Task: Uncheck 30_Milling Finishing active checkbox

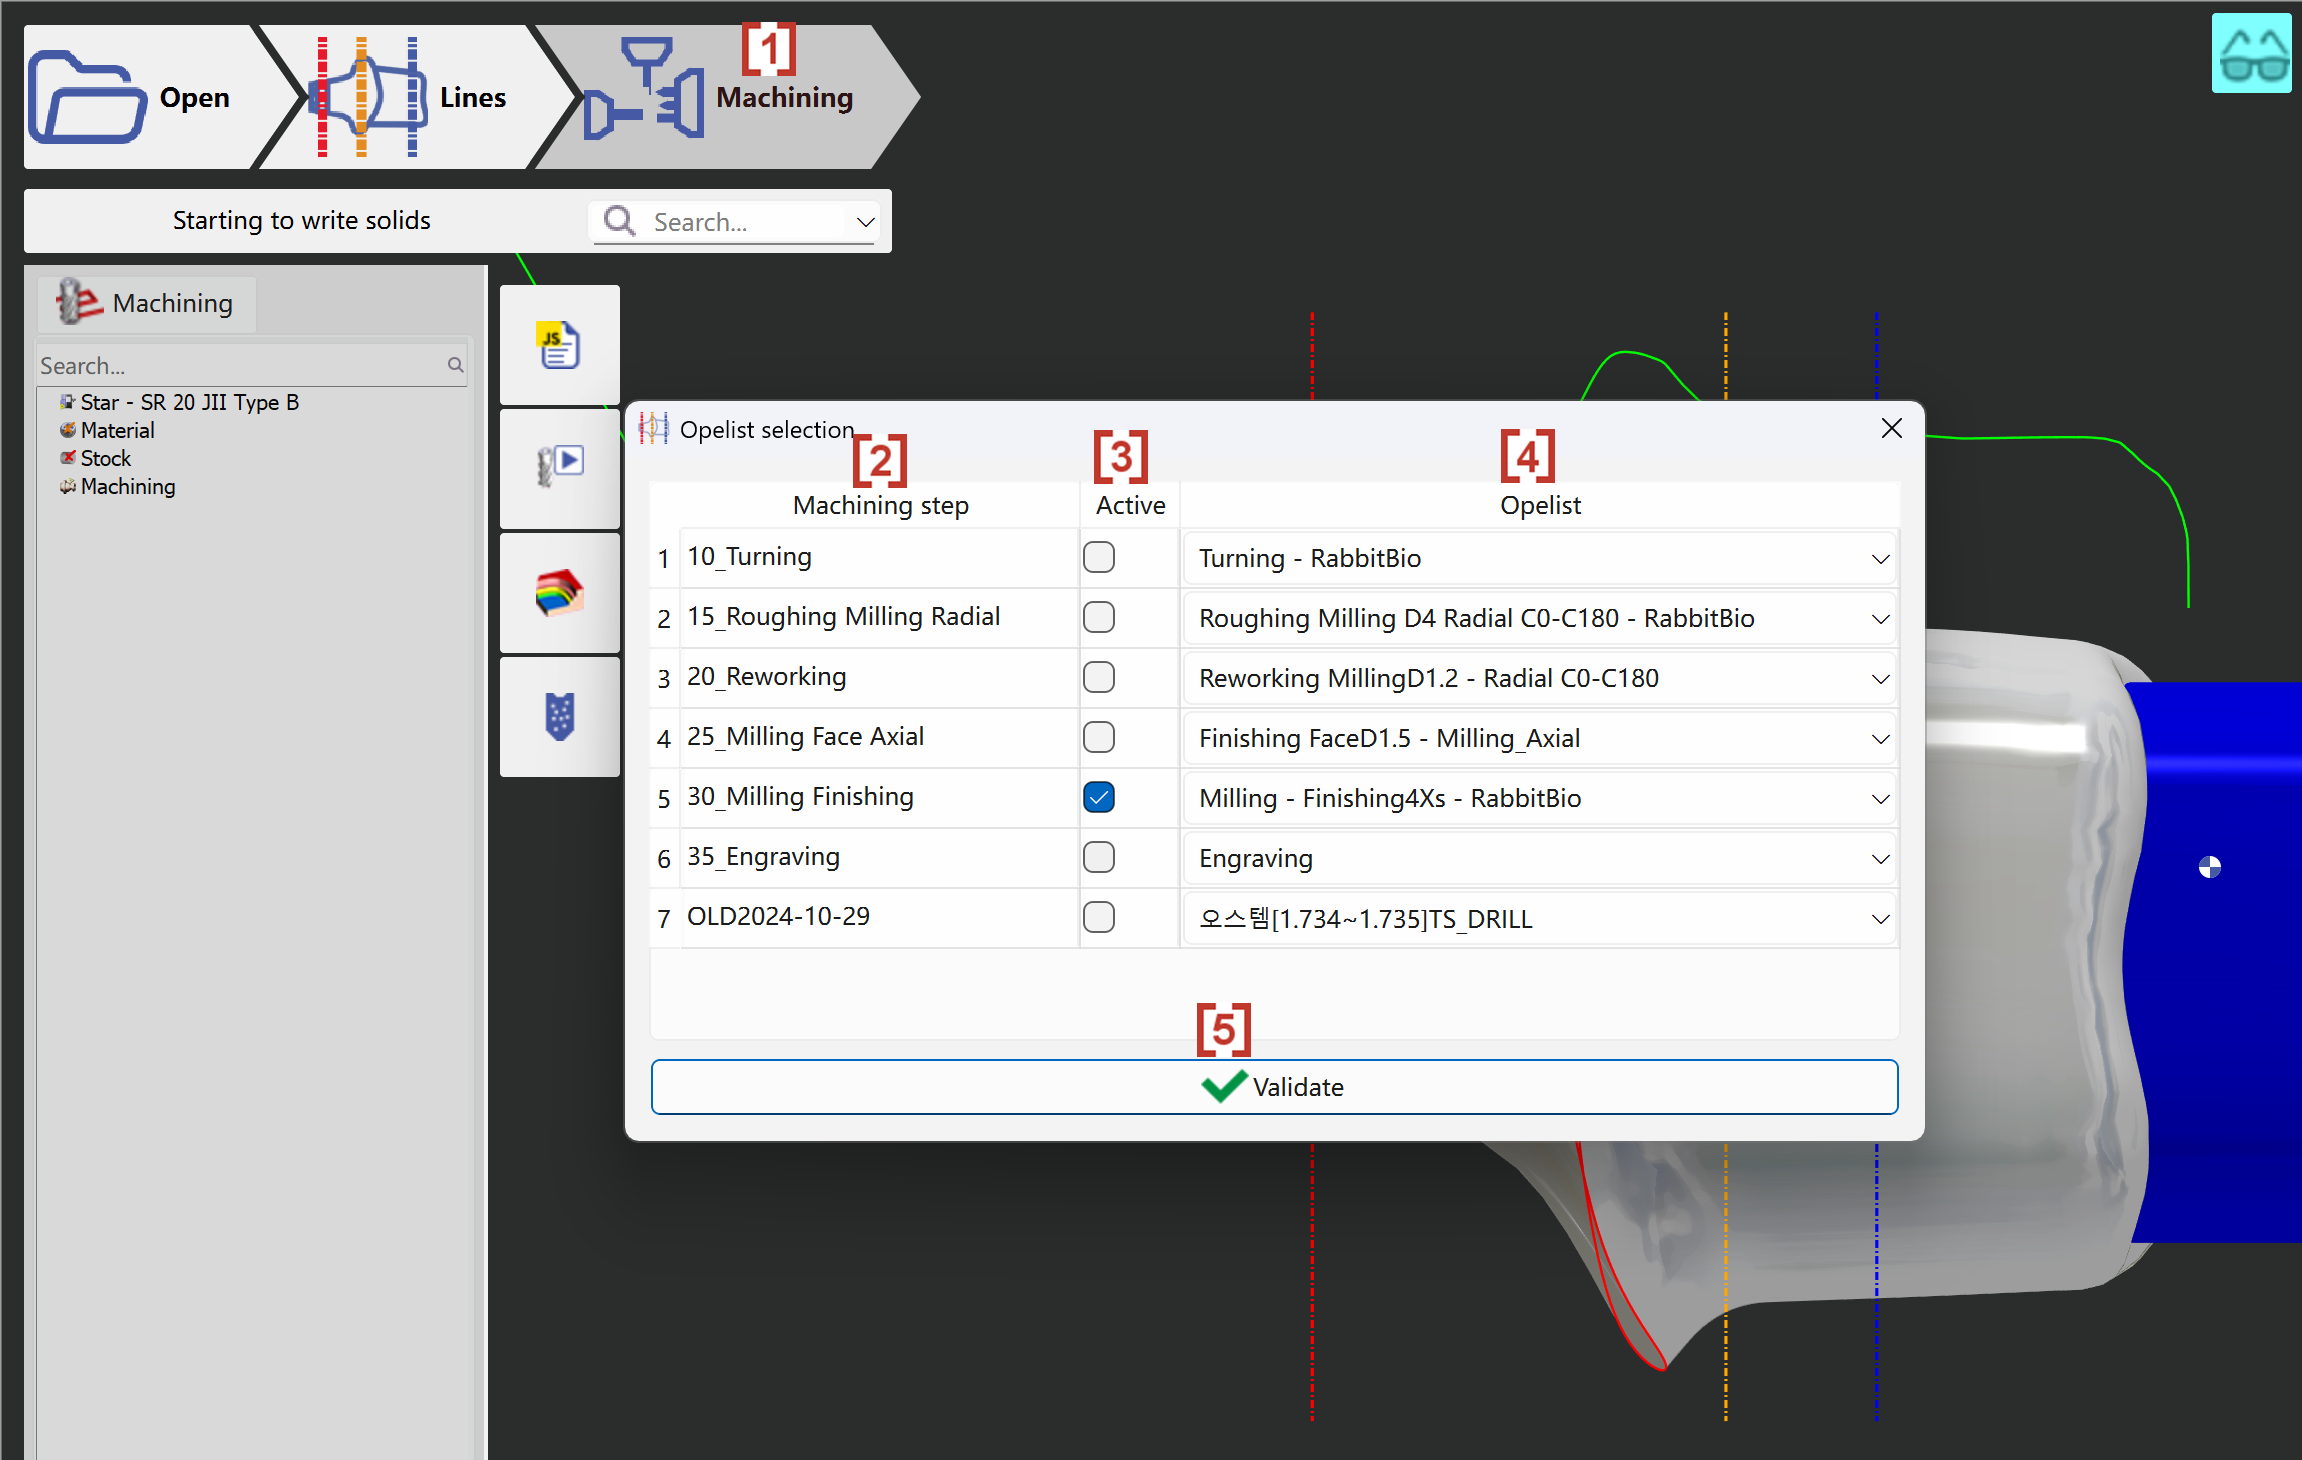Action: [x=1098, y=797]
